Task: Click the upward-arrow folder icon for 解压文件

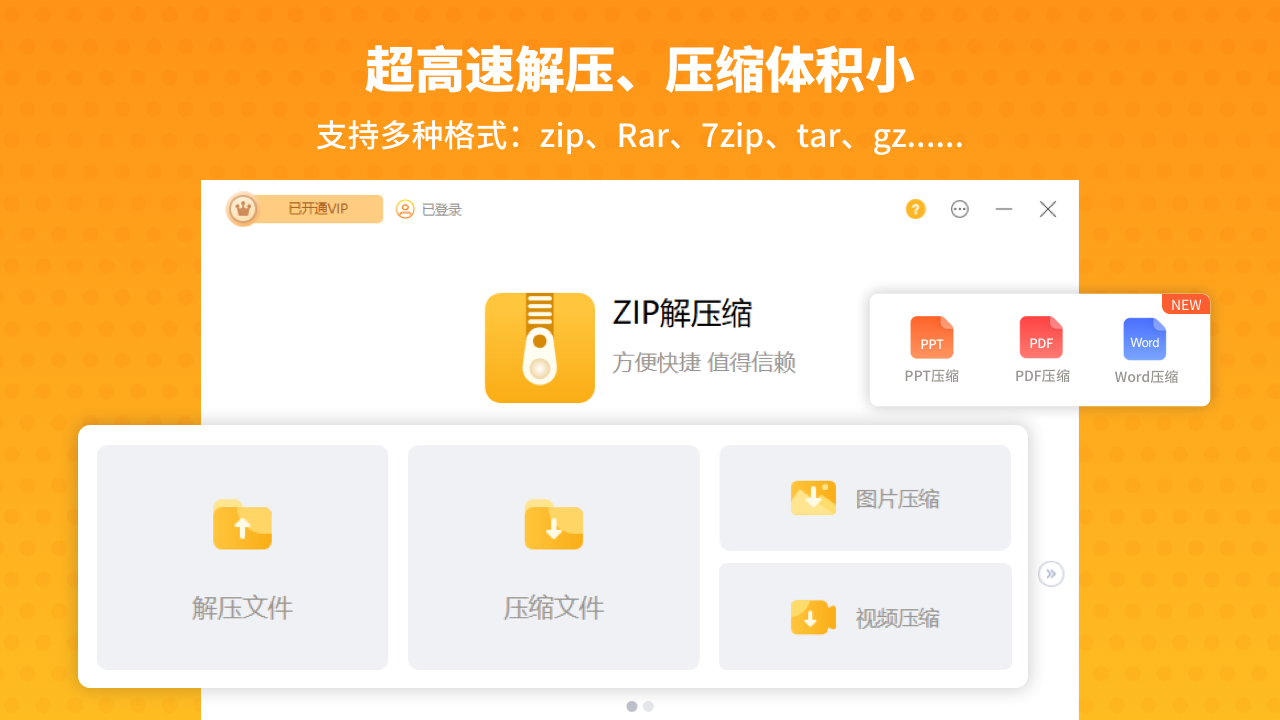Action: coord(242,525)
